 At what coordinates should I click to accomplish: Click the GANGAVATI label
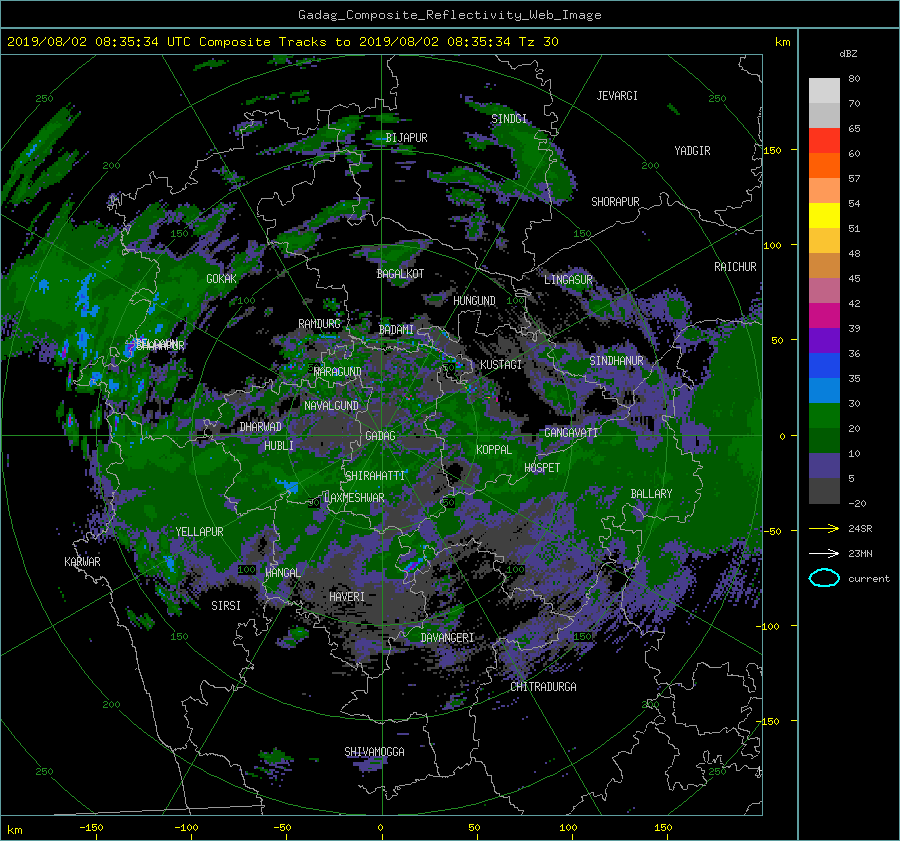click(571, 433)
